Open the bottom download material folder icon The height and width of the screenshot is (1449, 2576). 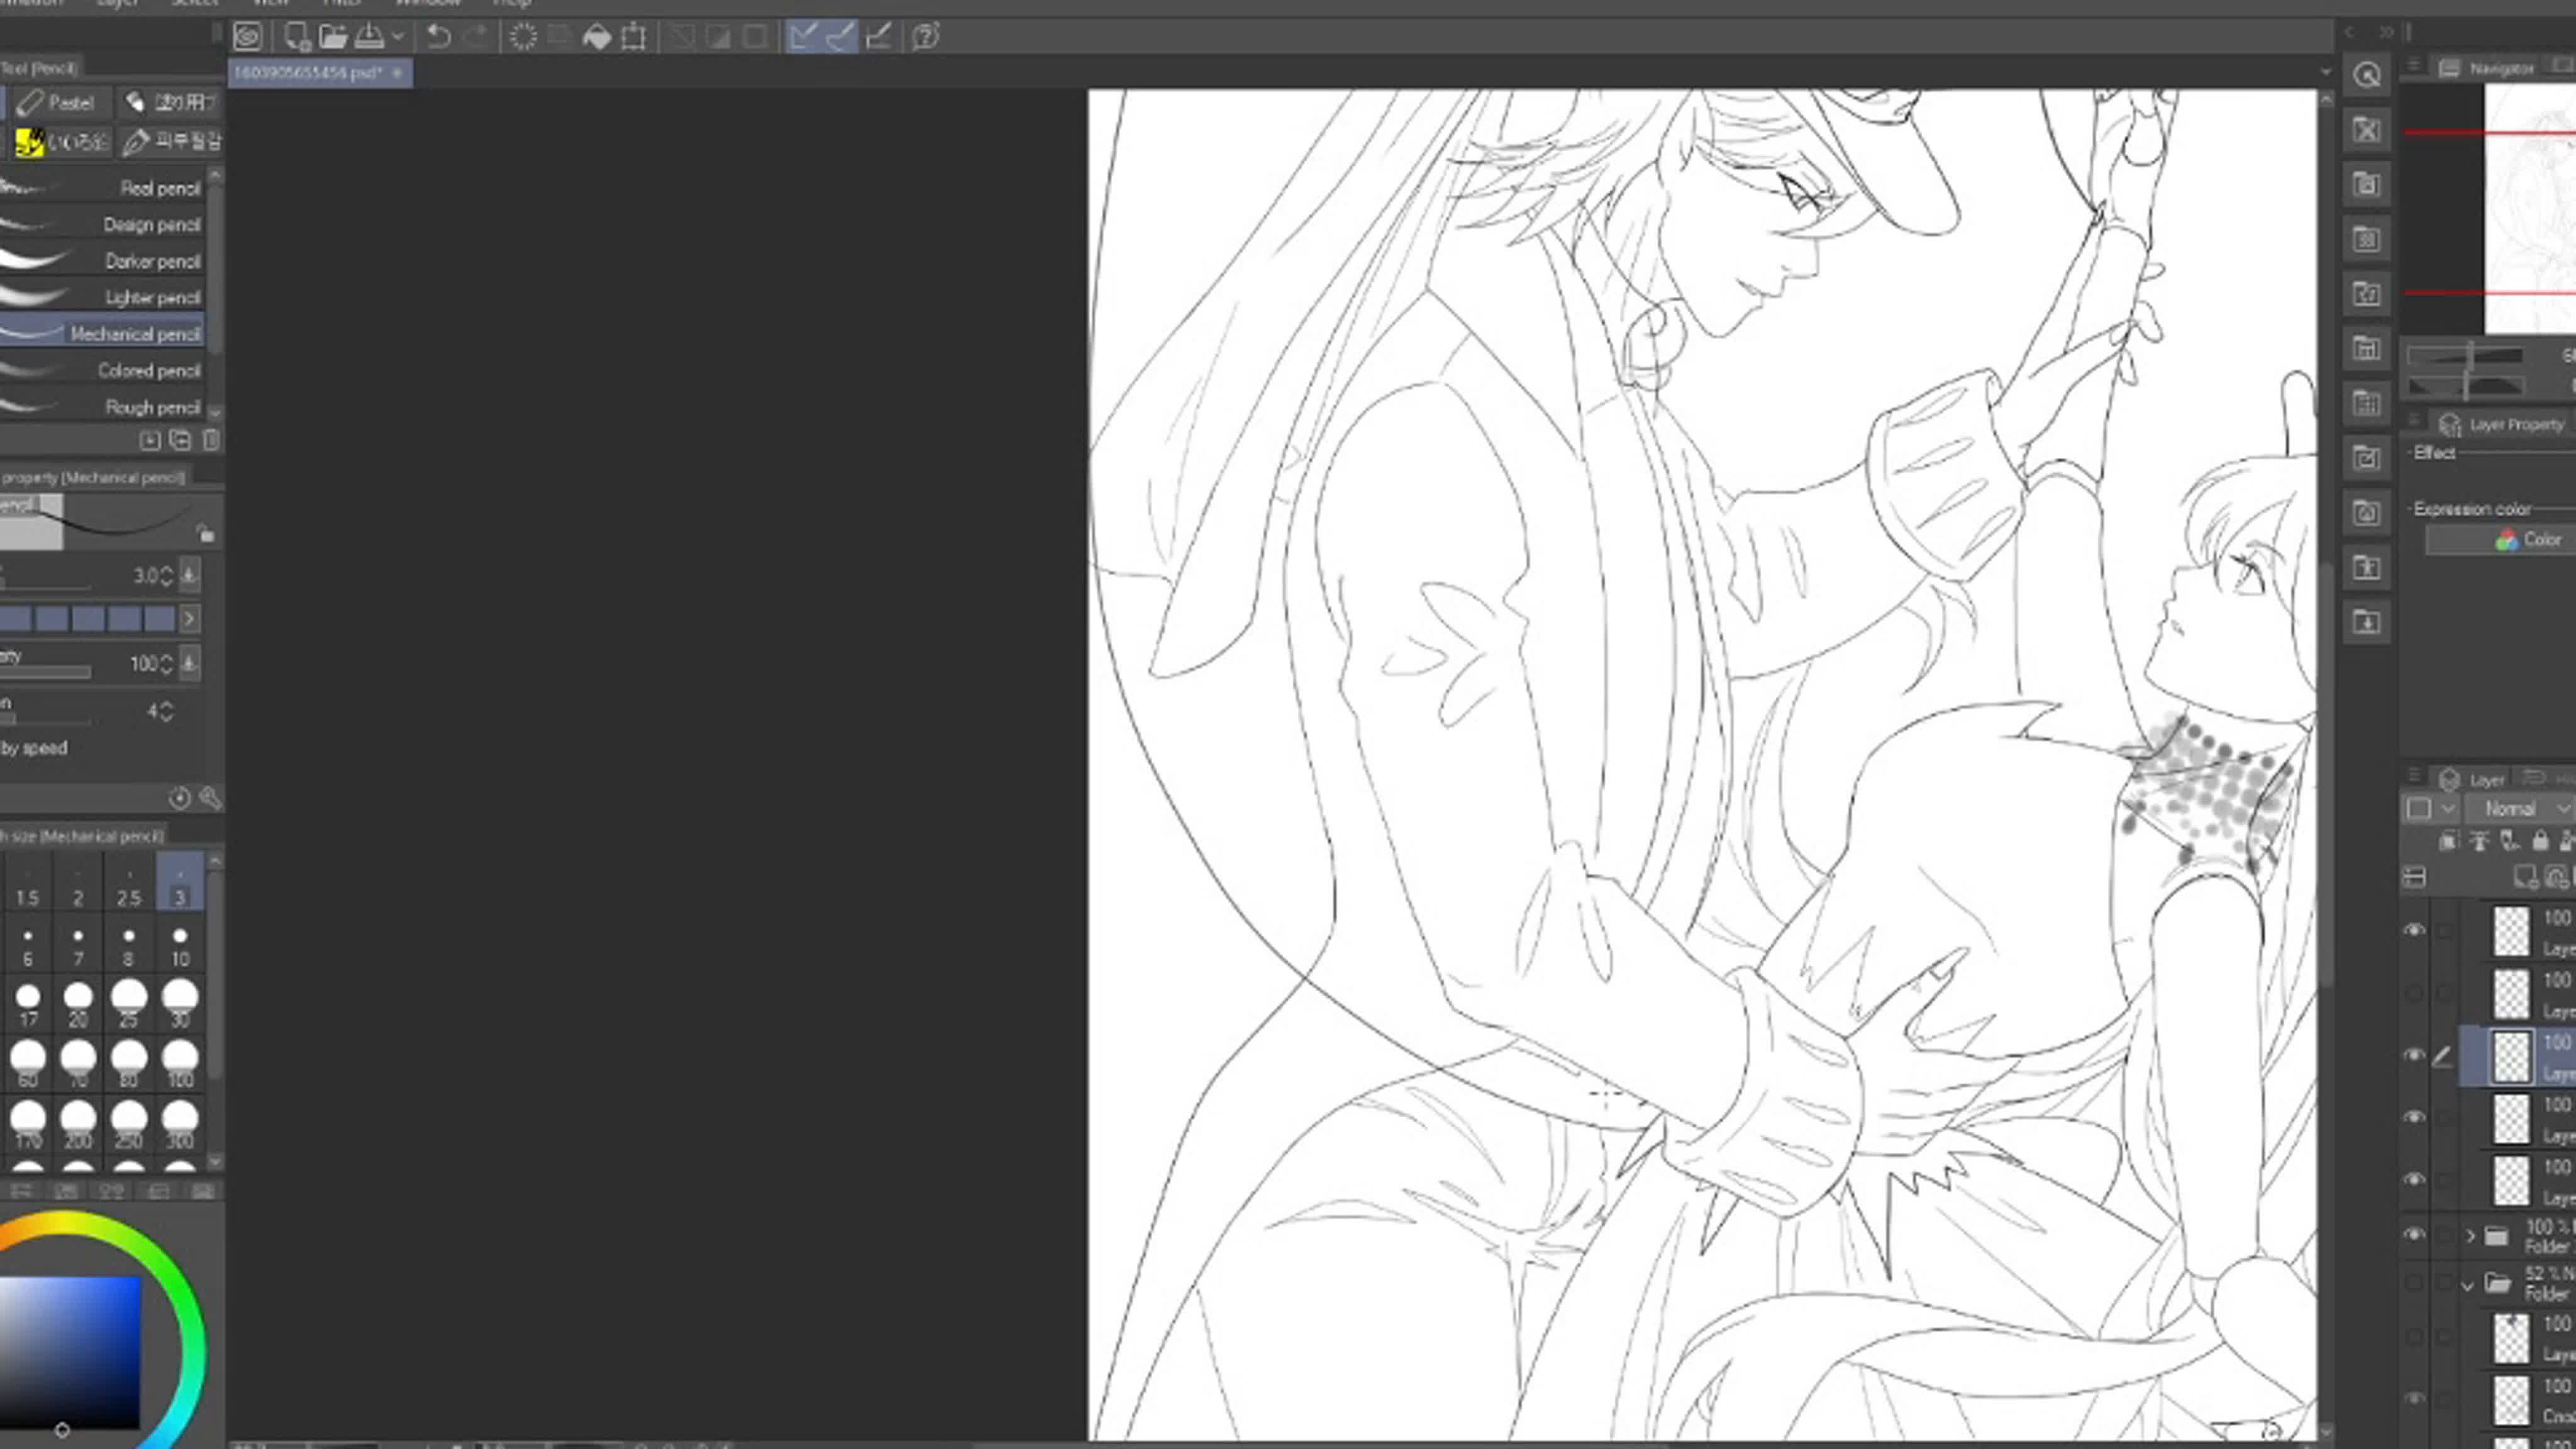point(2366,622)
